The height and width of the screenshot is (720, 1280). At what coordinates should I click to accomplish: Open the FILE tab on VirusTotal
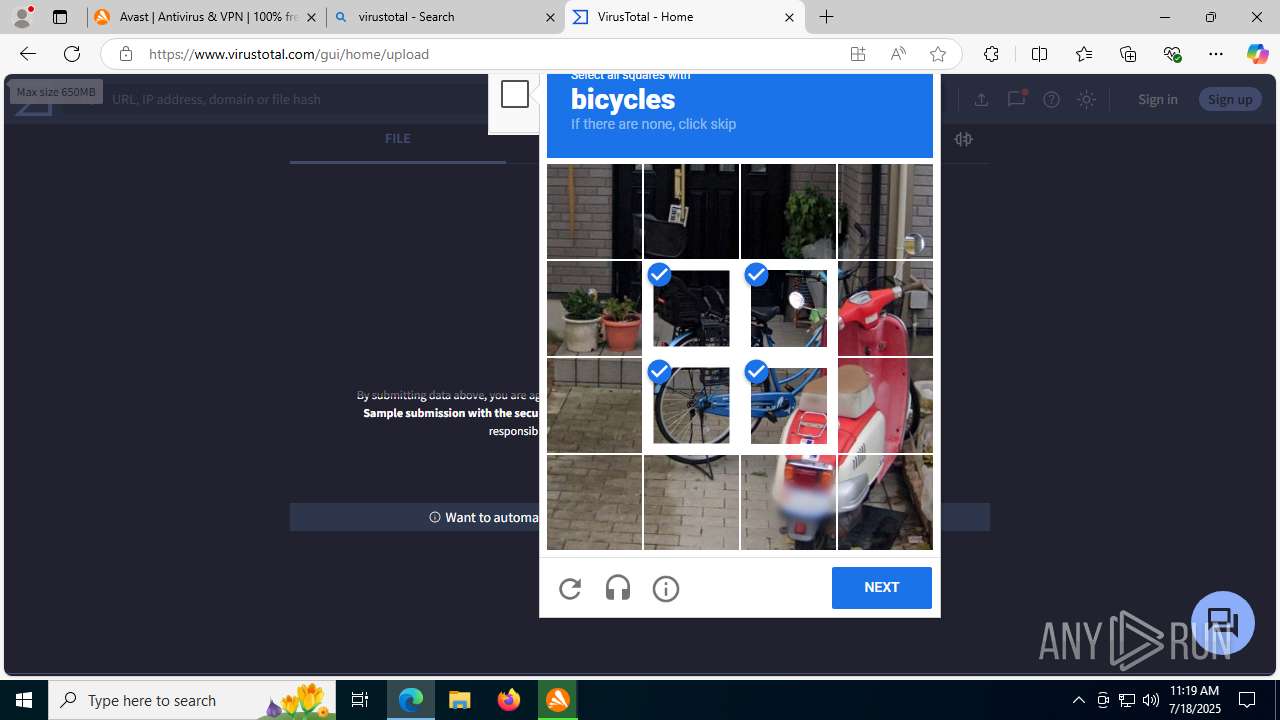point(397,139)
